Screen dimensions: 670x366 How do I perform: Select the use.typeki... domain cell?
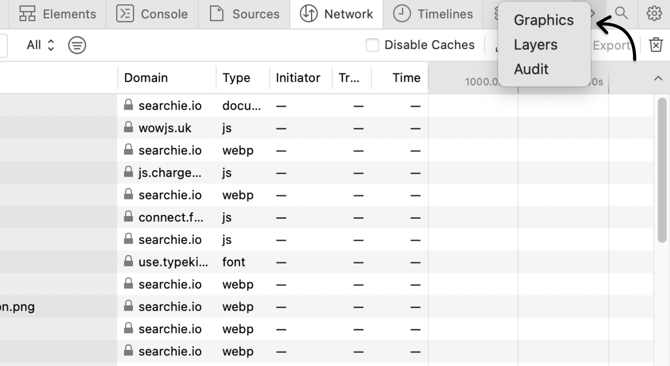click(173, 262)
